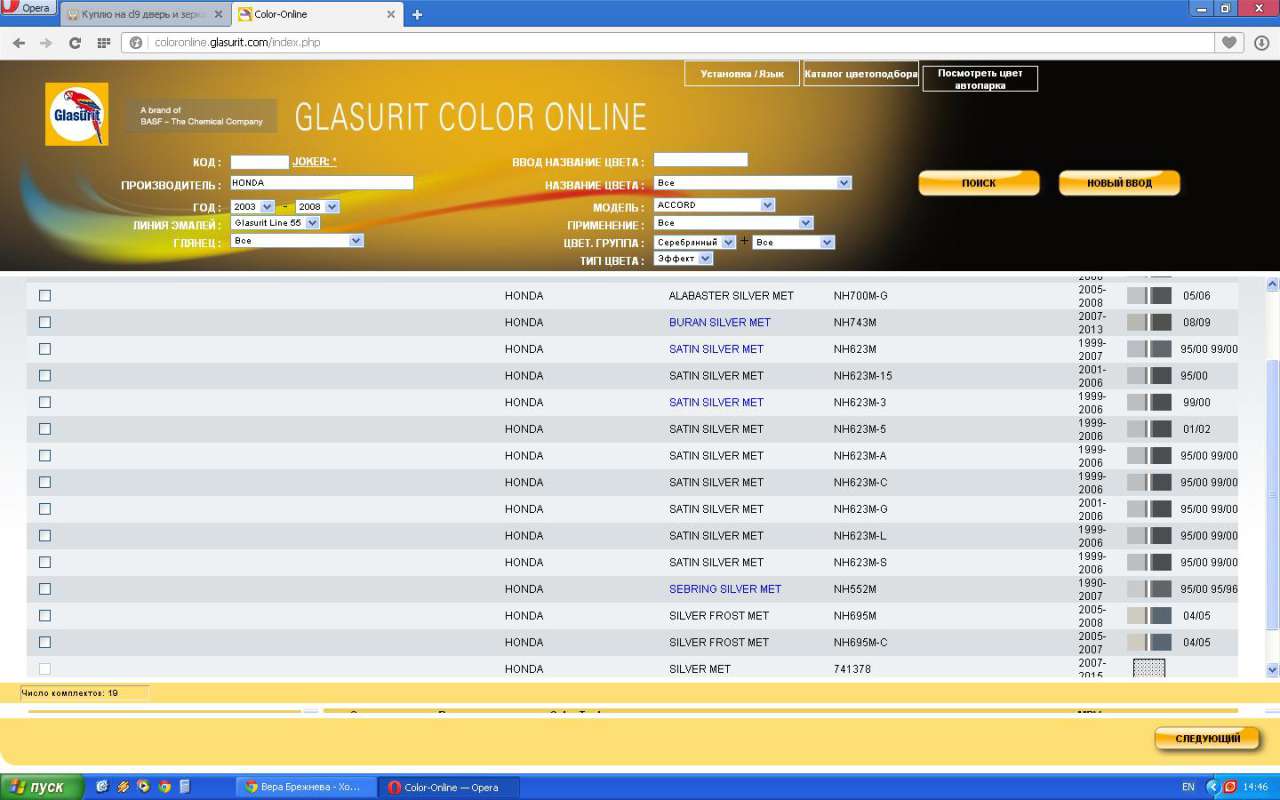This screenshot has width=1280, height=800.
Task: Open the downloads arrow icon
Action: click(x=1261, y=43)
